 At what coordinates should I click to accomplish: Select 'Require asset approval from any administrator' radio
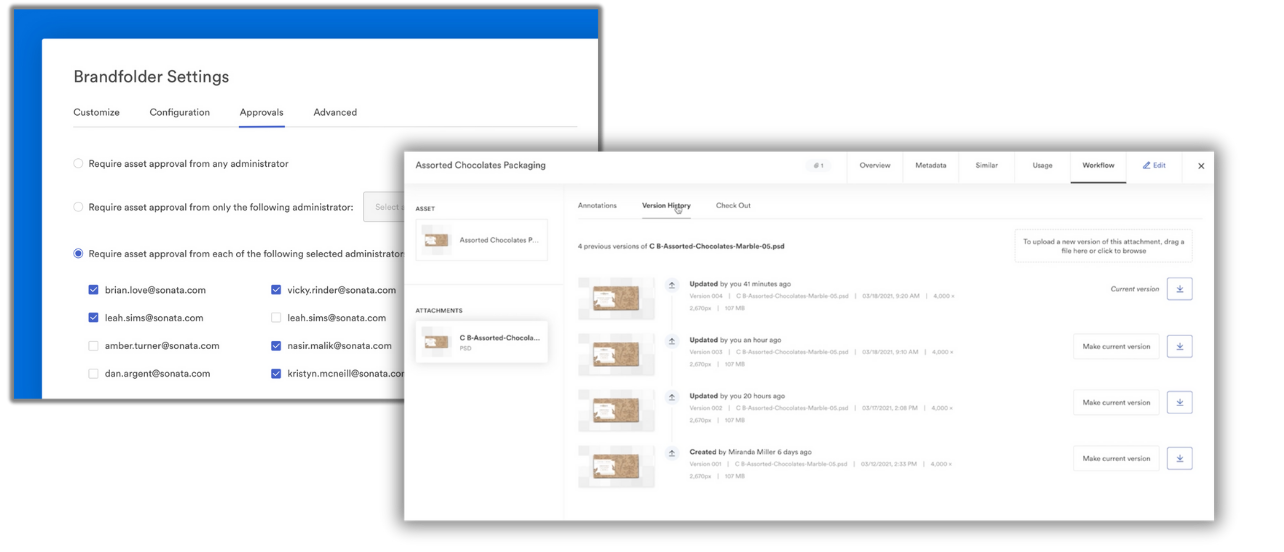[x=78, y=163]
